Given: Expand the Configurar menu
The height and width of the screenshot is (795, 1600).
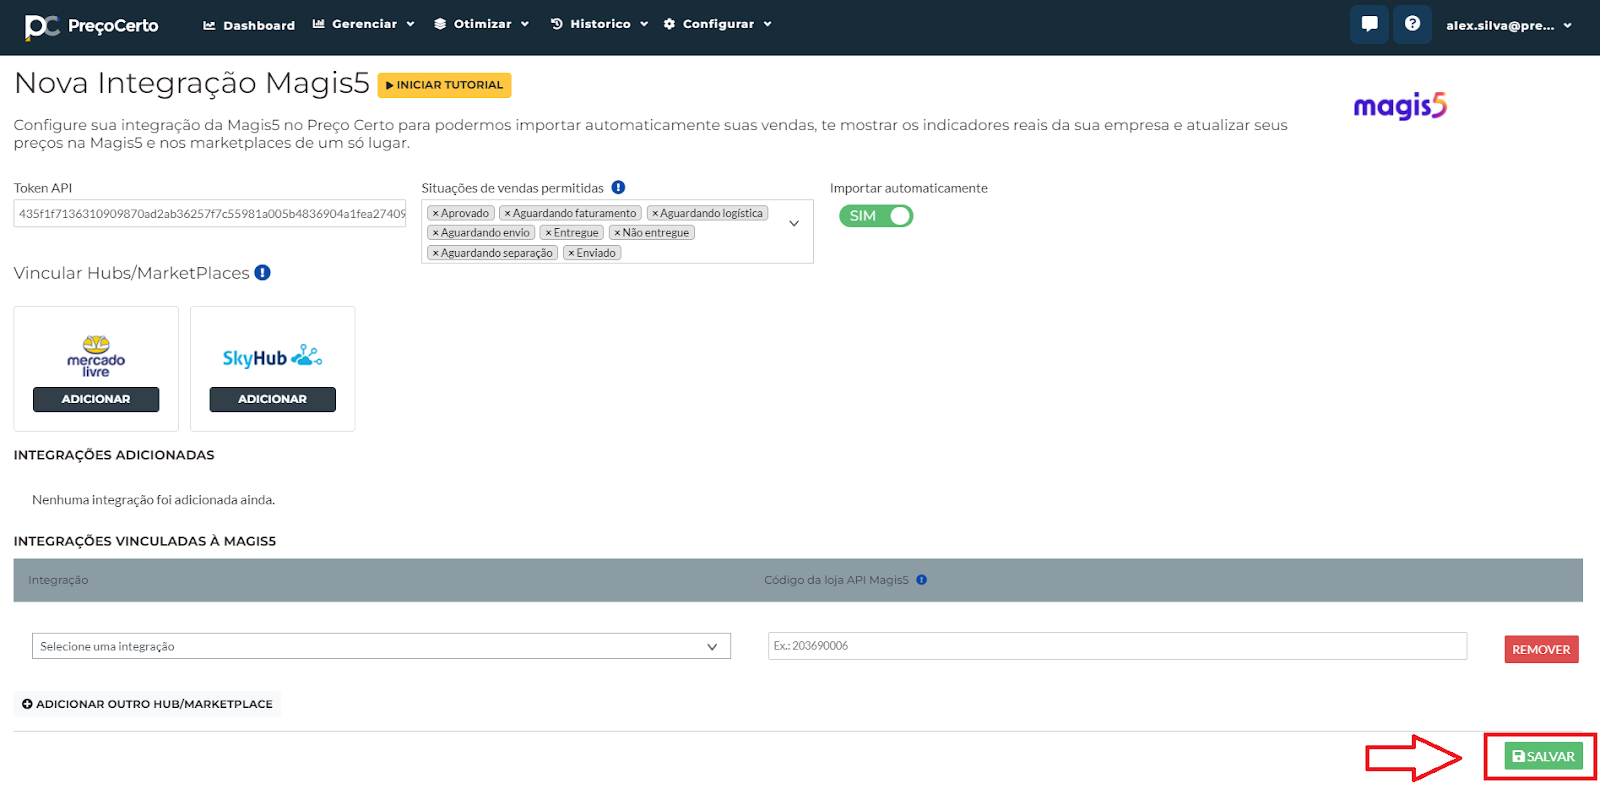Looking at the screenshot, I should 717,24.
